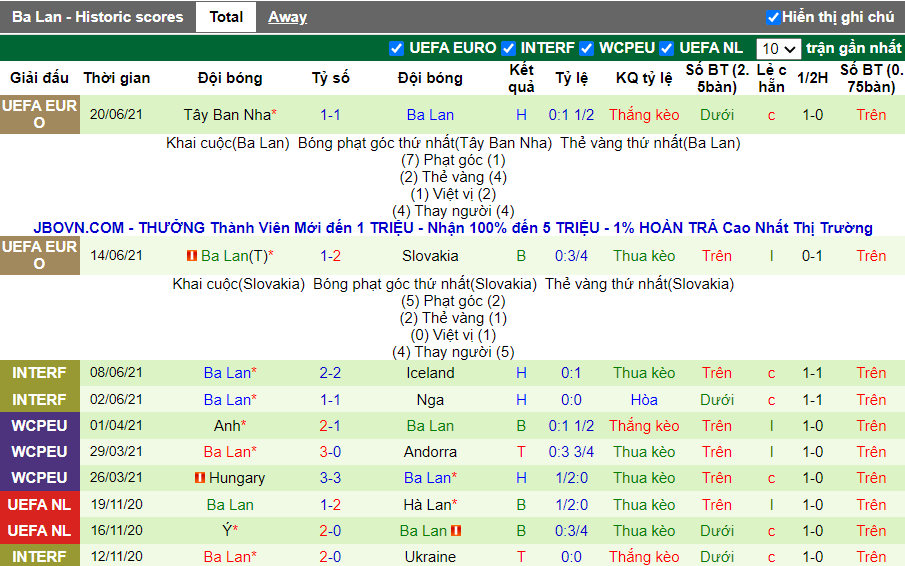Image resolution: width=905 pixels, height=566 pixels.
Task: Click the Iceland team name
Action: (430, 373)
